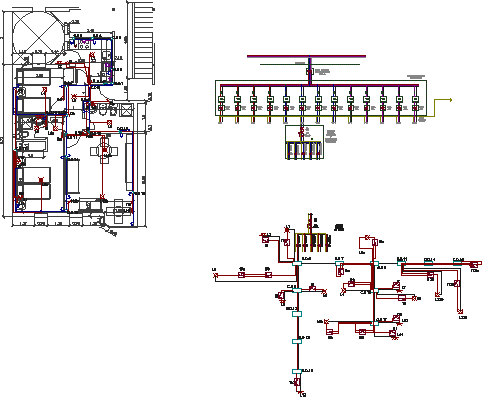
Task: Select the sofa along the living room wall
Action: (73, 176)
